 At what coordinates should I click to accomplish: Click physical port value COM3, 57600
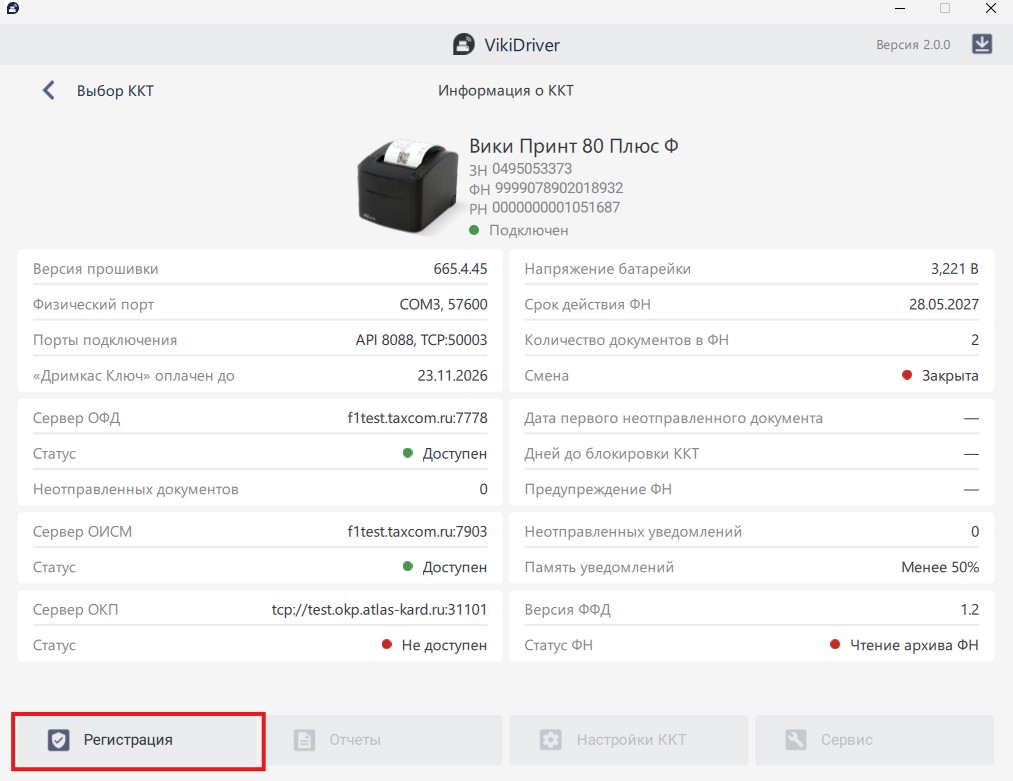point(443,304)
